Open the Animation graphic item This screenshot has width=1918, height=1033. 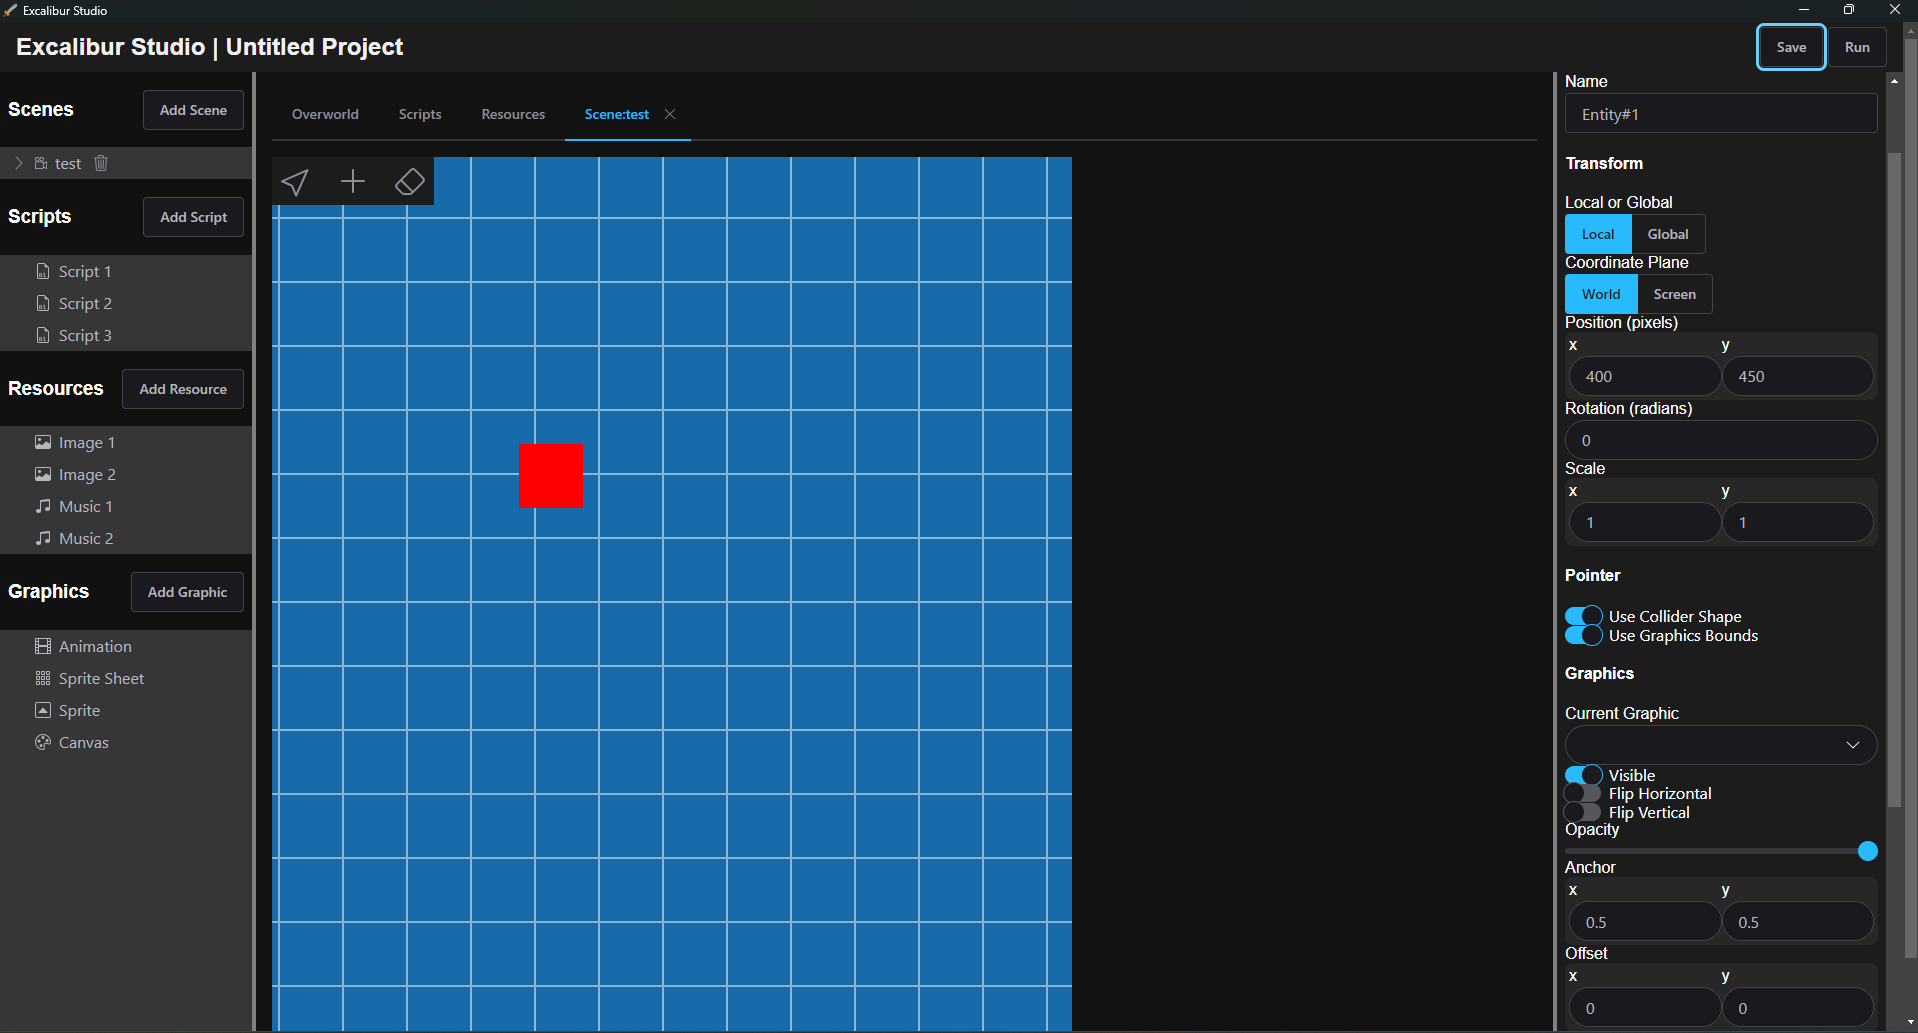94,646
